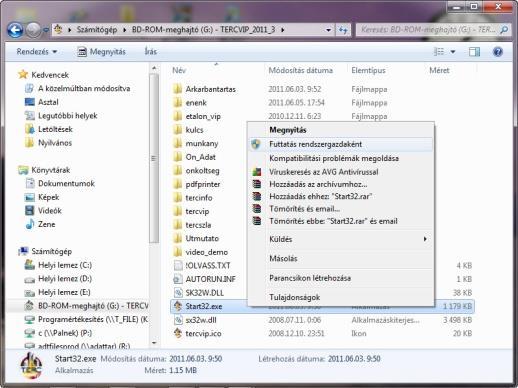518x388 pixels.
Task: Click the tercvip.ico file icon
Action: click(x=178, y=333)
